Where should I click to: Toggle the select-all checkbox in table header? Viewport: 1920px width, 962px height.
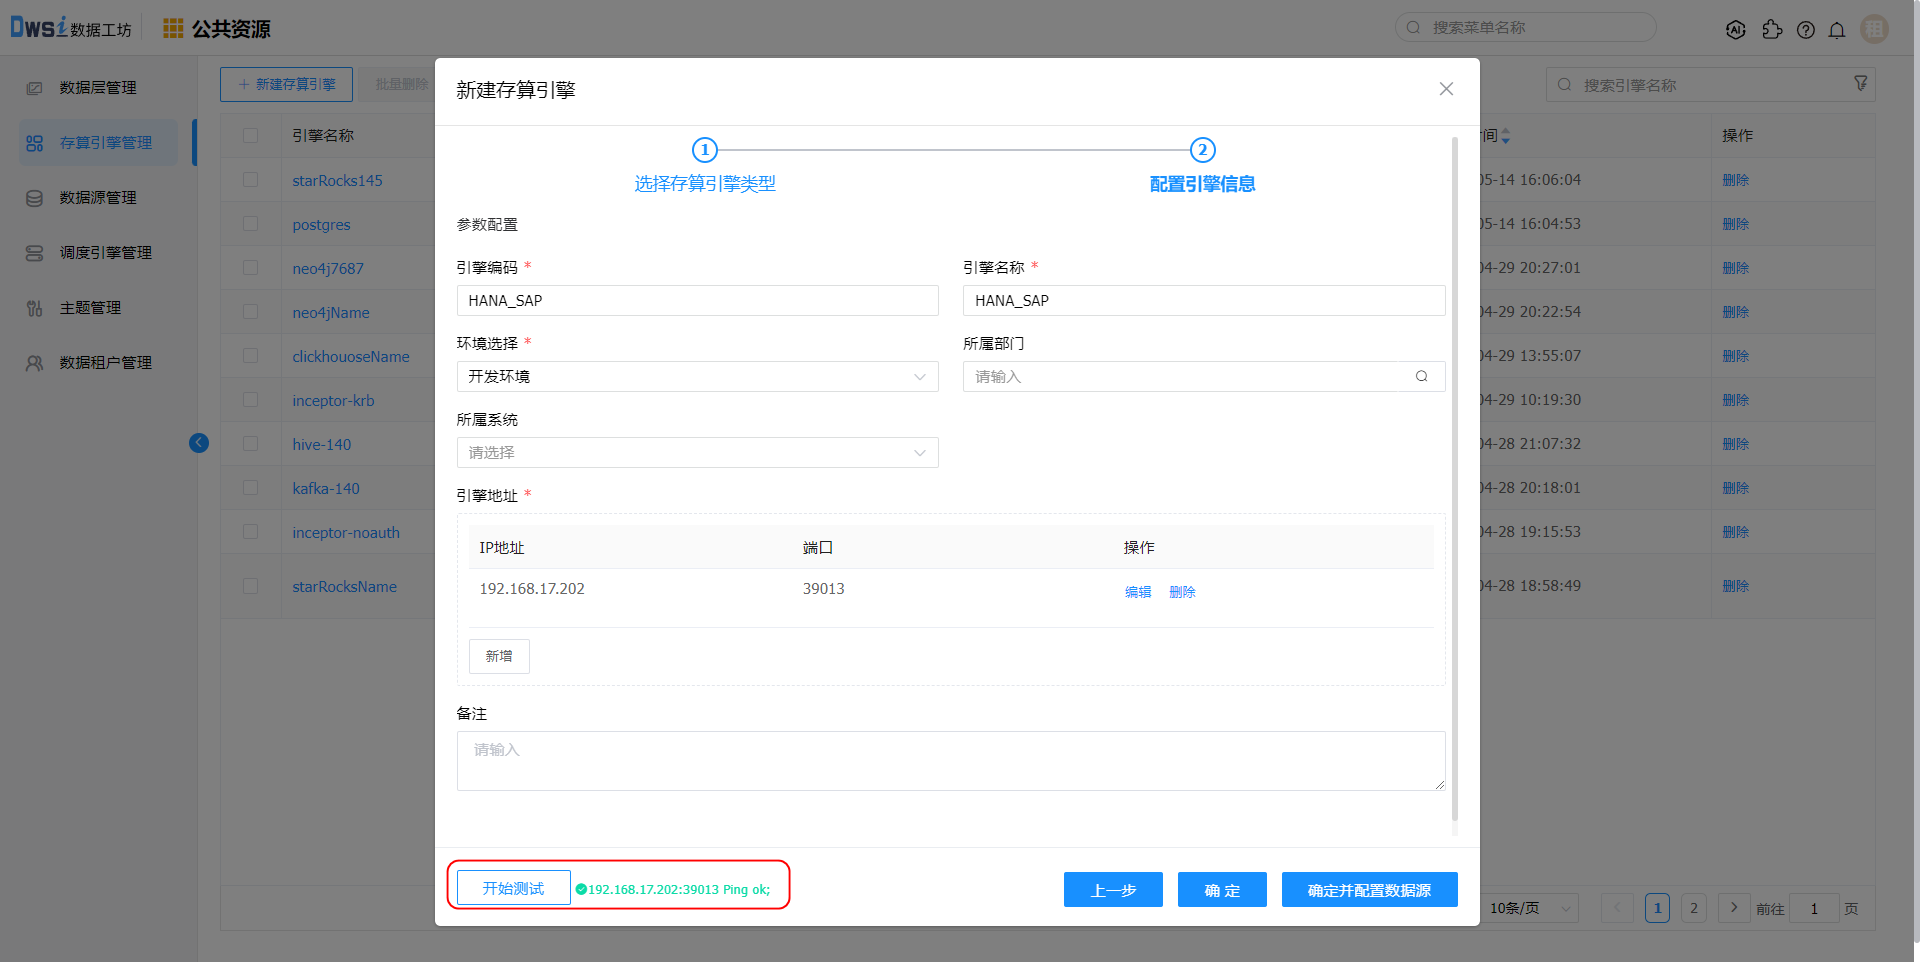(250, 135)
